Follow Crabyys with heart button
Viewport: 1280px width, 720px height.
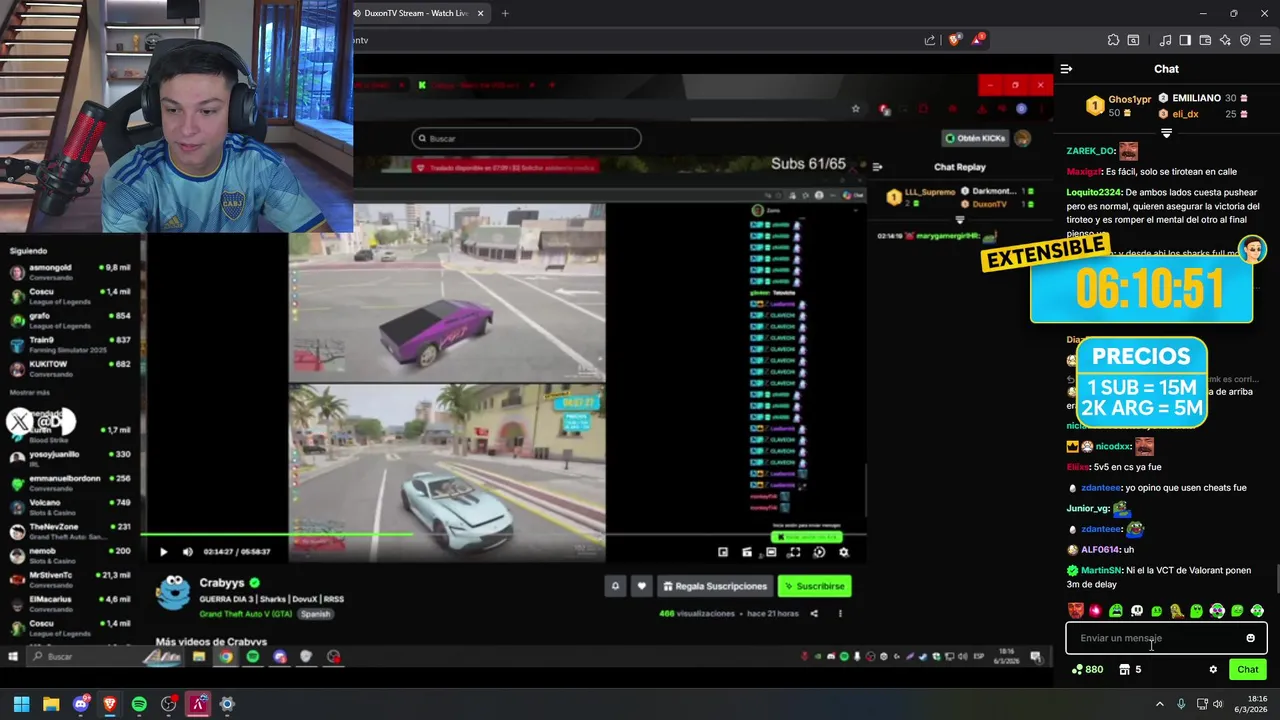pyautogui.click(x=641, y=586)
